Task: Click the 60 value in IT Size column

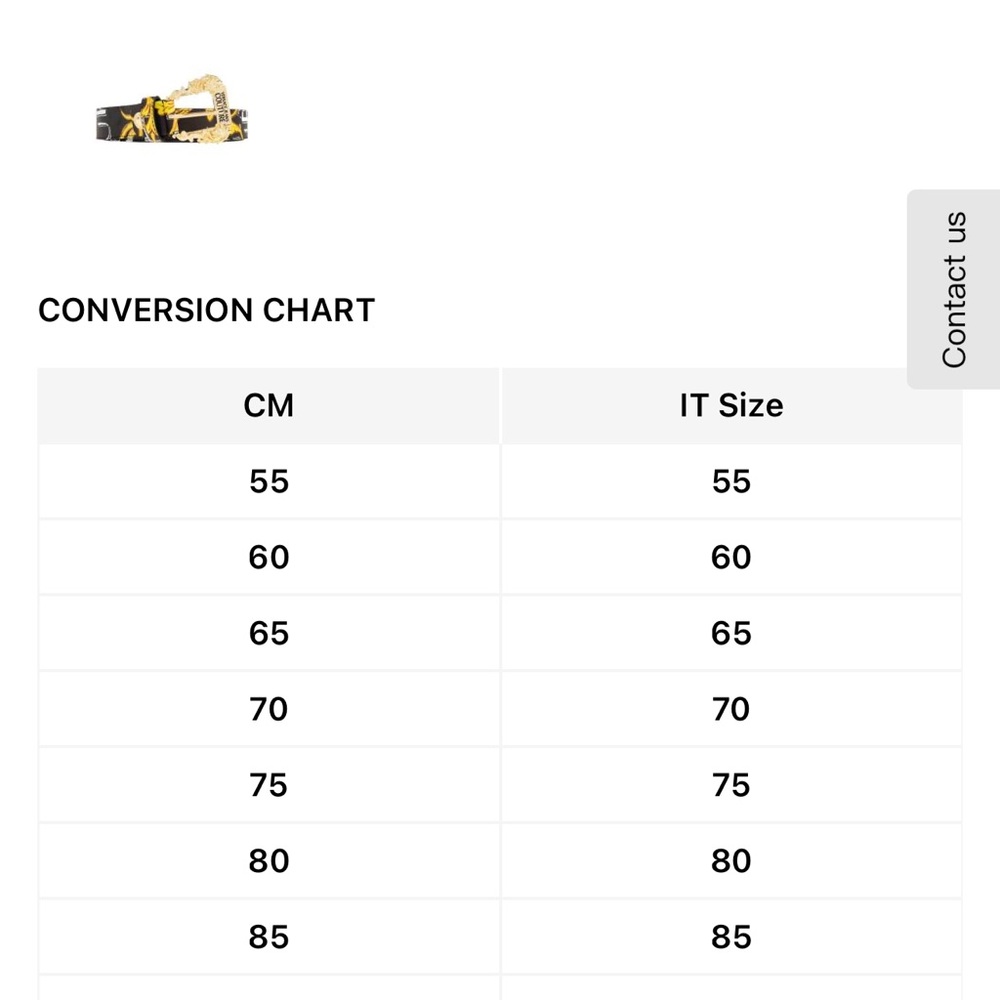Action: 732,557
